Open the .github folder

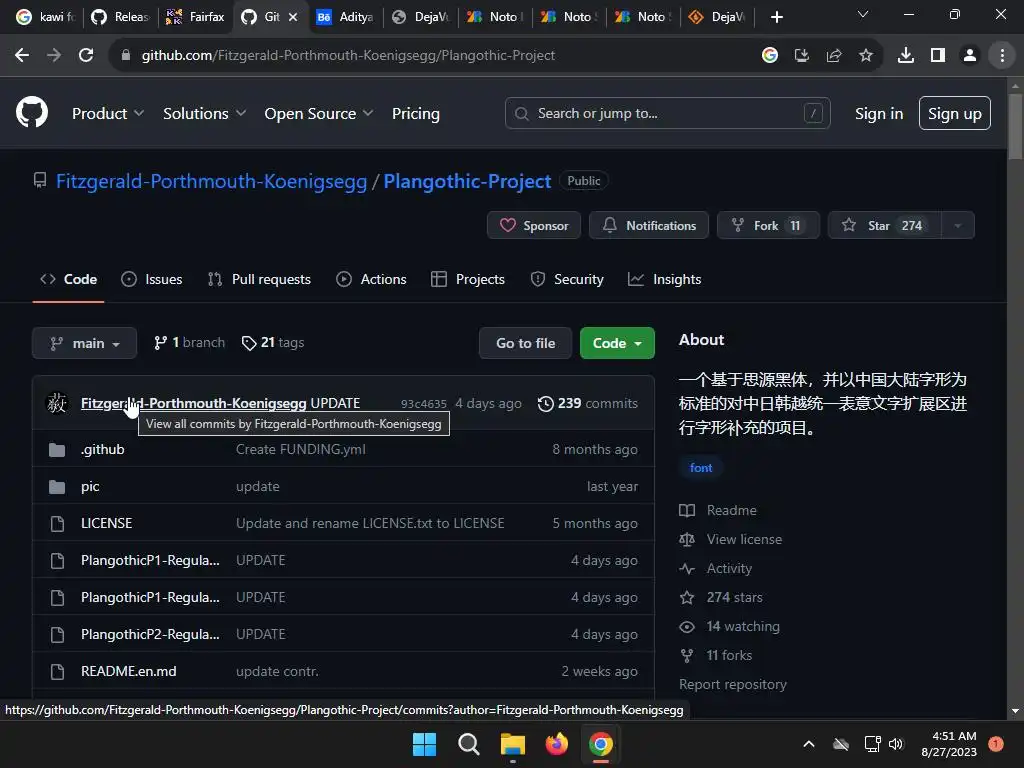pyautogui.click(x=103, y=449)
